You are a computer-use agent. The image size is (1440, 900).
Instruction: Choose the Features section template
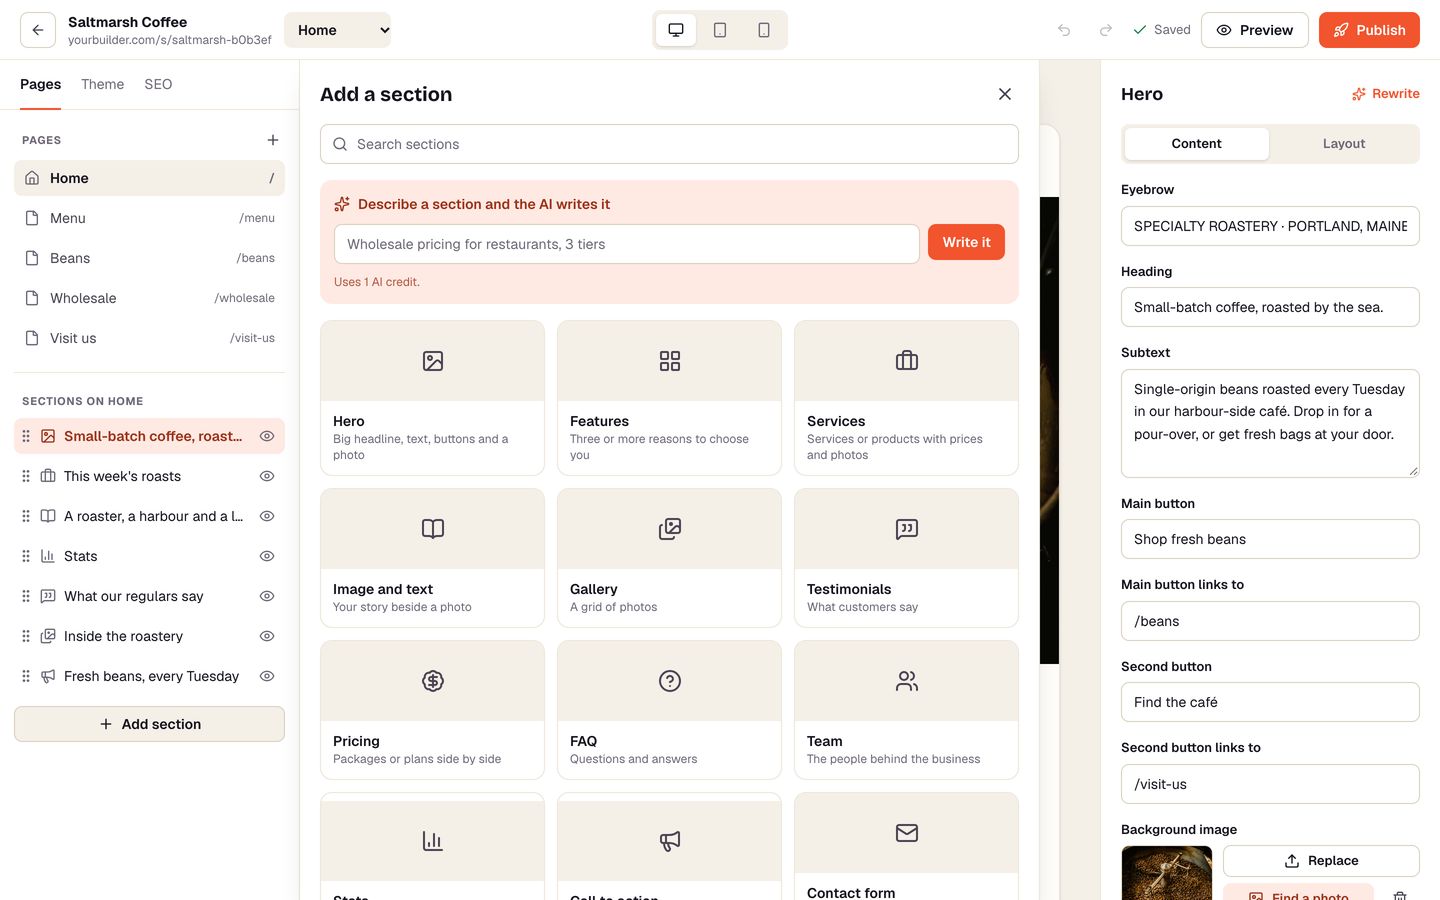pos(669,398)
